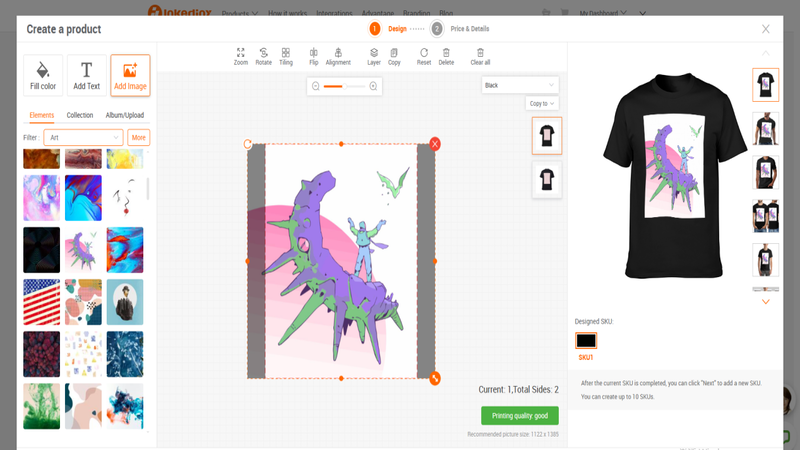Select the first flat shirt preview thumbnail
800x450 pixels.
pyautogui.click(x=765, y=85)
